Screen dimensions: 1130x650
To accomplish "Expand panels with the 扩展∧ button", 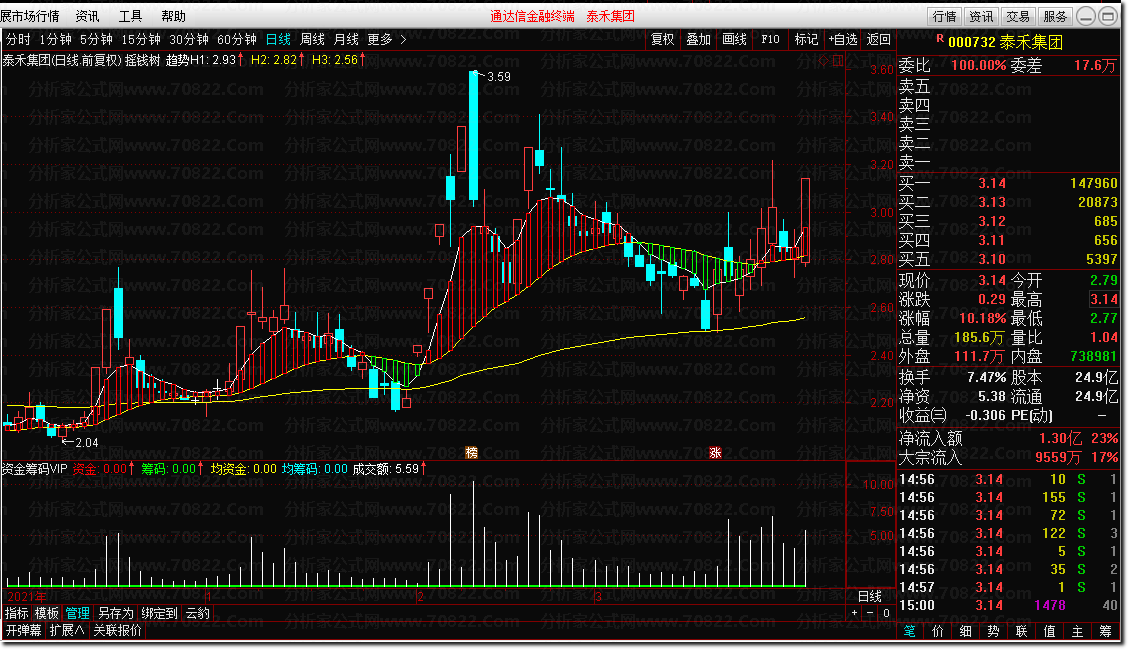I will tap(67, 631).
